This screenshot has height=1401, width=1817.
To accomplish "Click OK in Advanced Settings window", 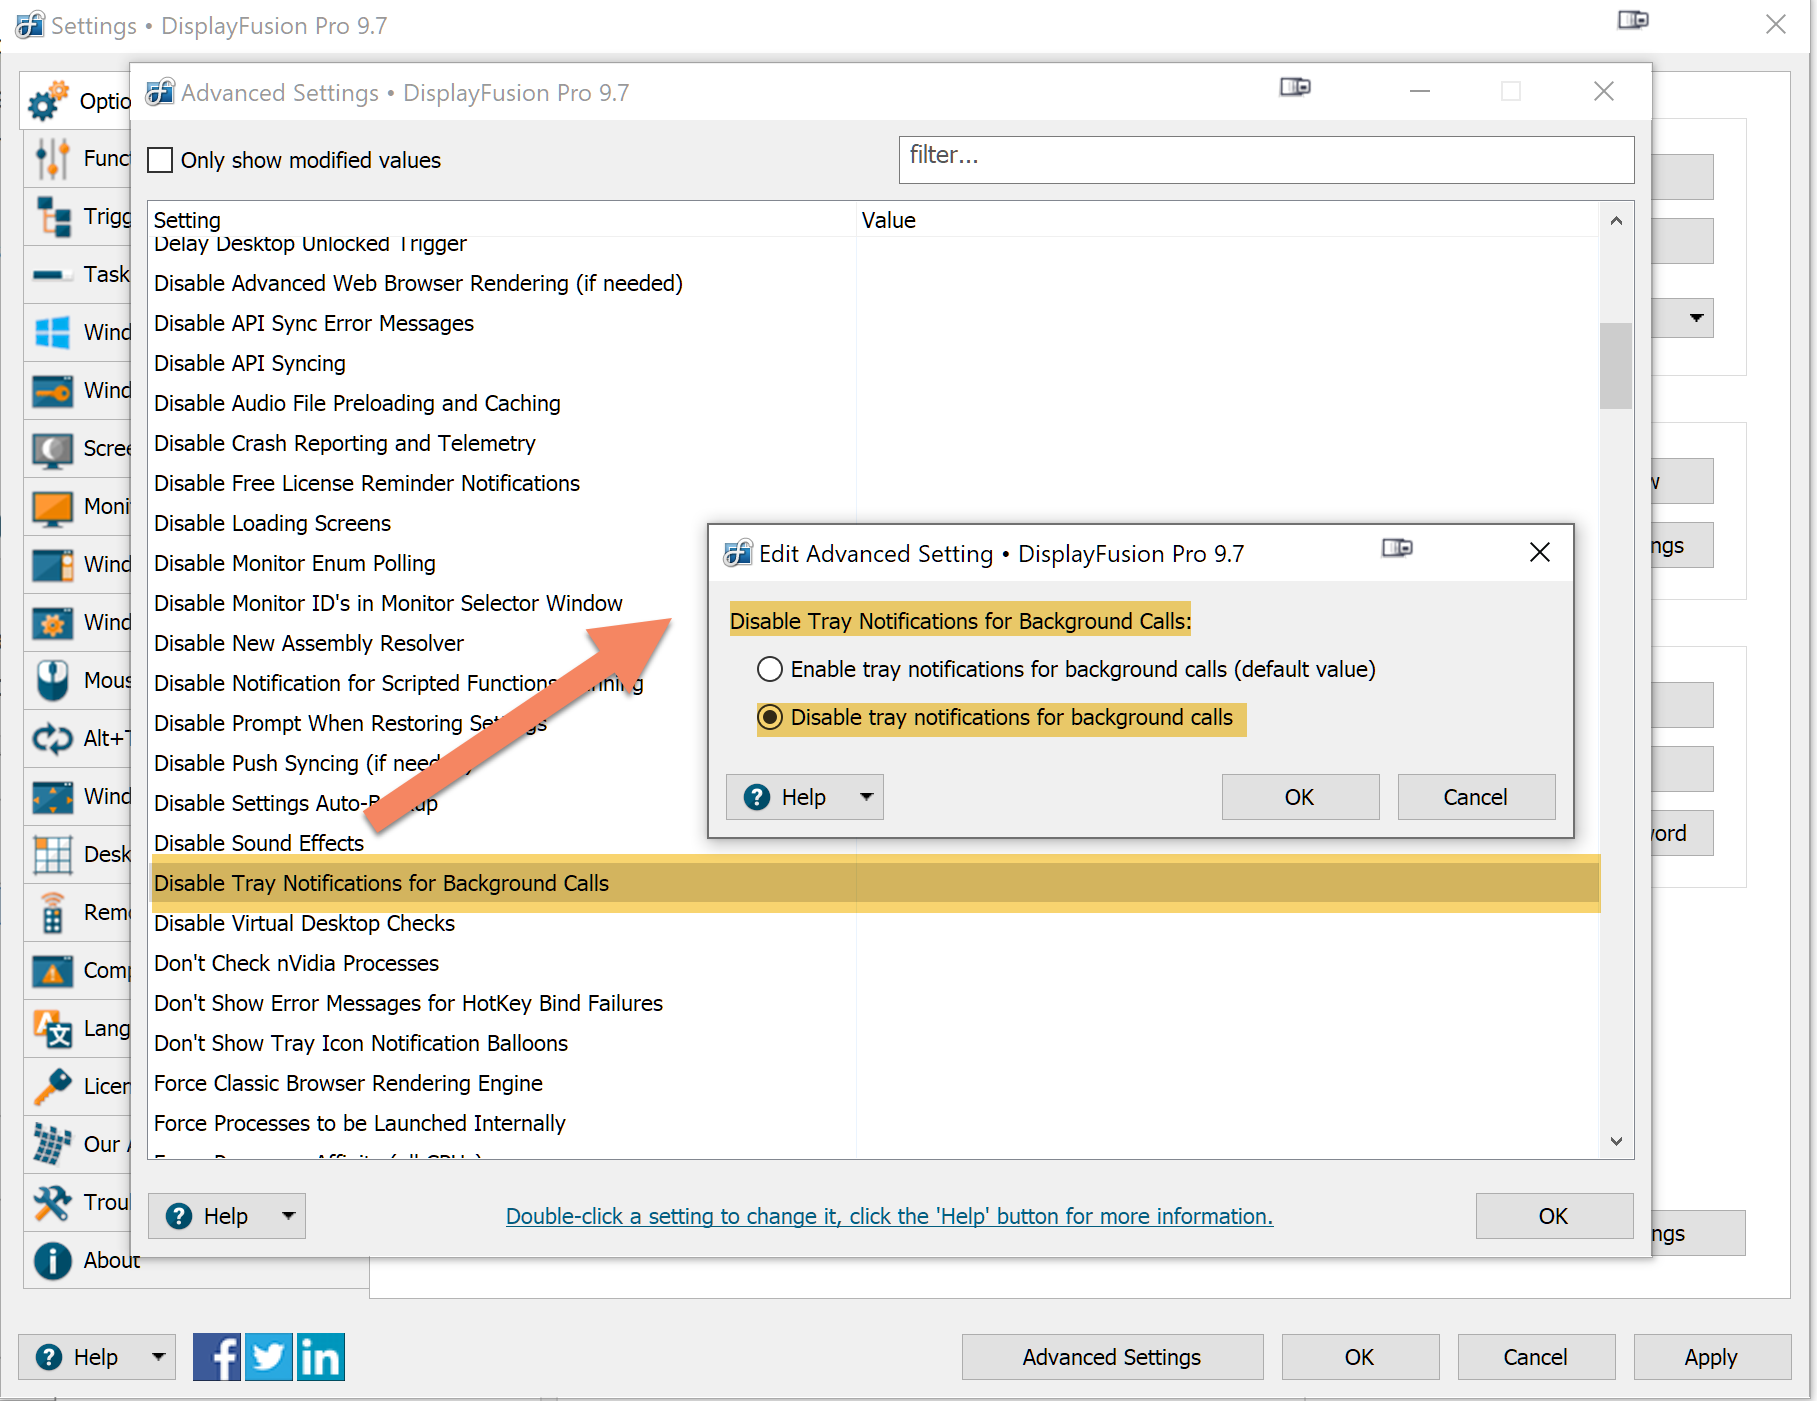I will (1554, 1216).
